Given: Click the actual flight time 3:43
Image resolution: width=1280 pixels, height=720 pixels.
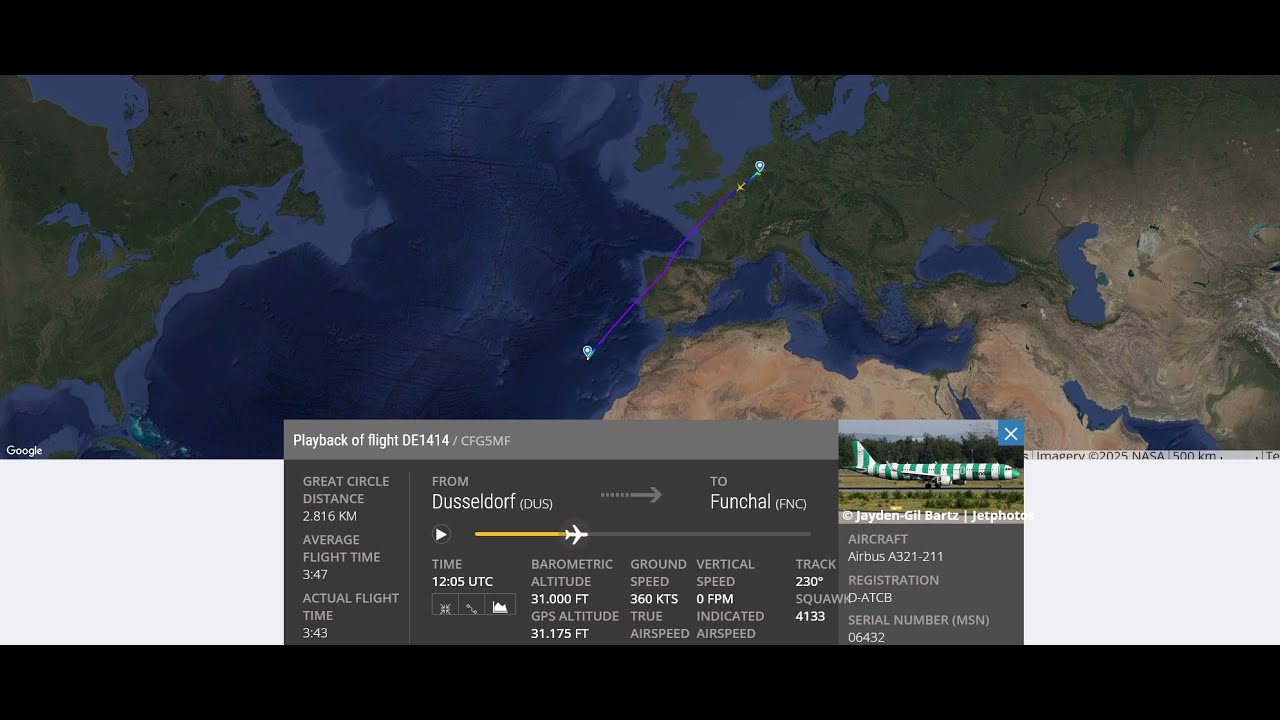Looking at the screenshot, I should click(x=315, y=633).
